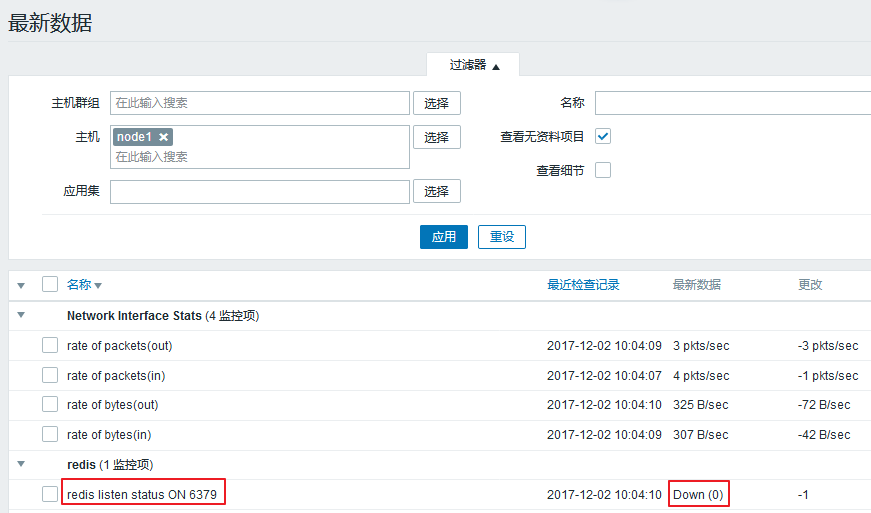Screen dimensions: 871x513
Task: Select the redis listen status checkbox
Action: pyautogui.click(x=50, y=494)
